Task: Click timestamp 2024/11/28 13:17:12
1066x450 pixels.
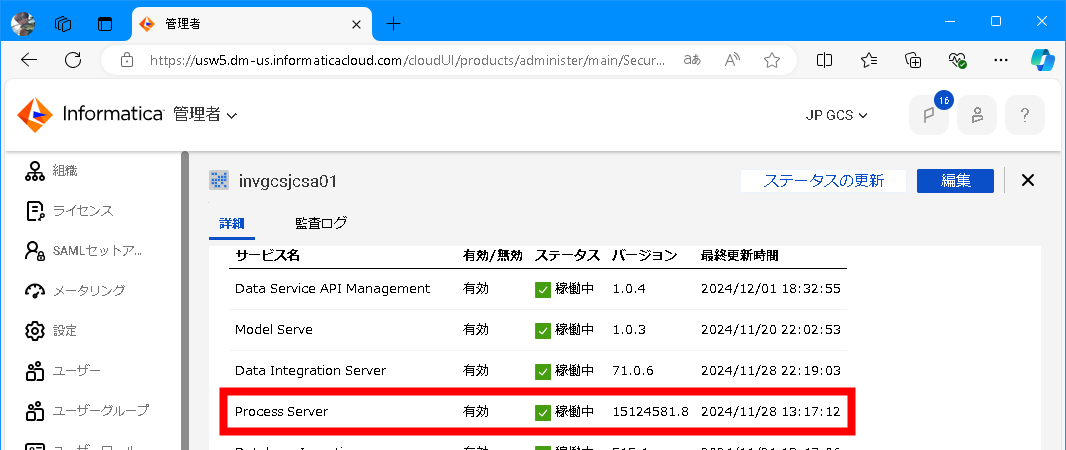Action: click(771, 412)
